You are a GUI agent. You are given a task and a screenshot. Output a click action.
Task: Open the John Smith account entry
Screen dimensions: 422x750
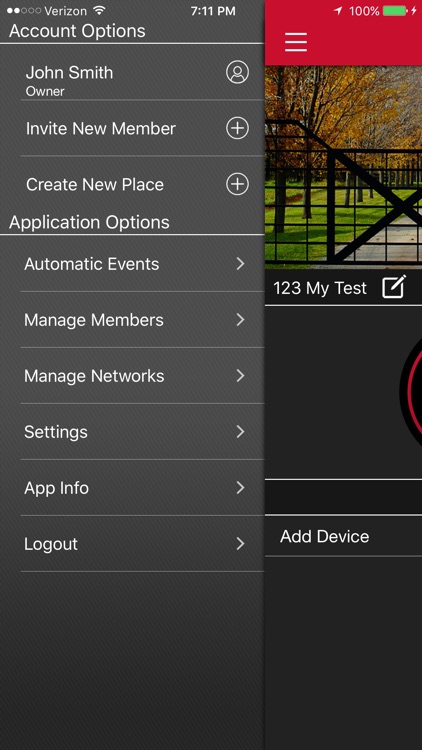coord(142,72)
